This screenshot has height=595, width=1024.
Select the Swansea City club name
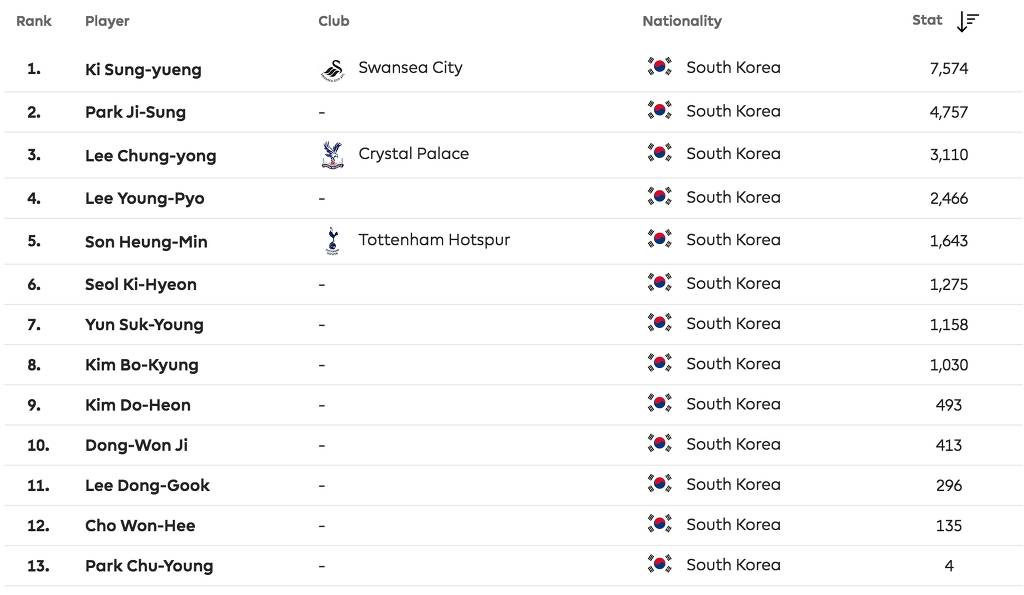point(410,68)
